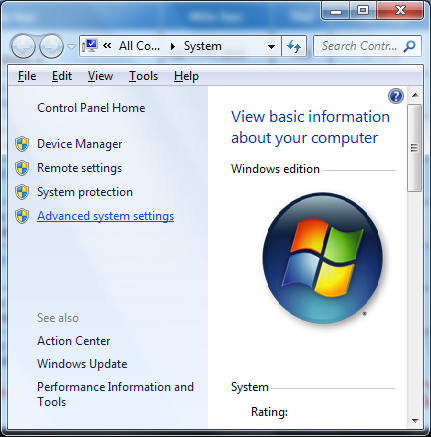431x437 pixels.
Task: Click the search magnifying glass icon
Action: coord(409,46)
